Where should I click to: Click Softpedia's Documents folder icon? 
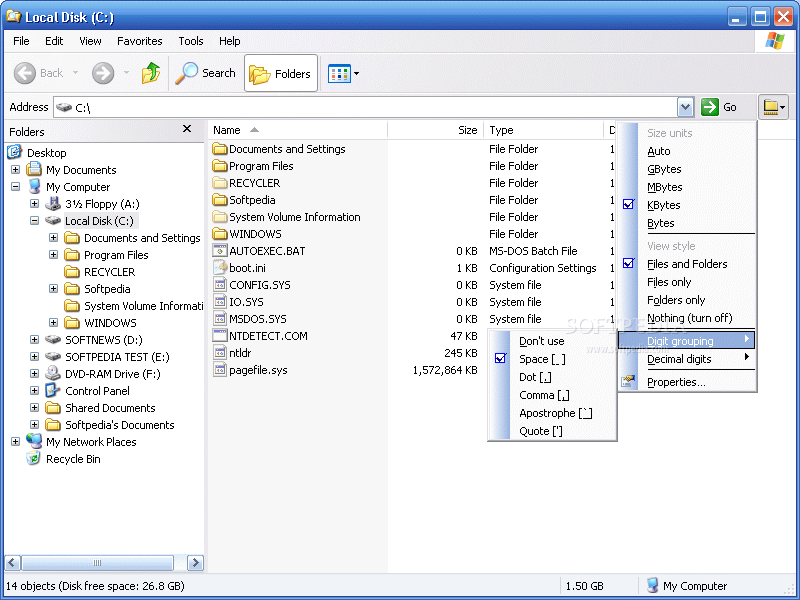tap(53, 424)
